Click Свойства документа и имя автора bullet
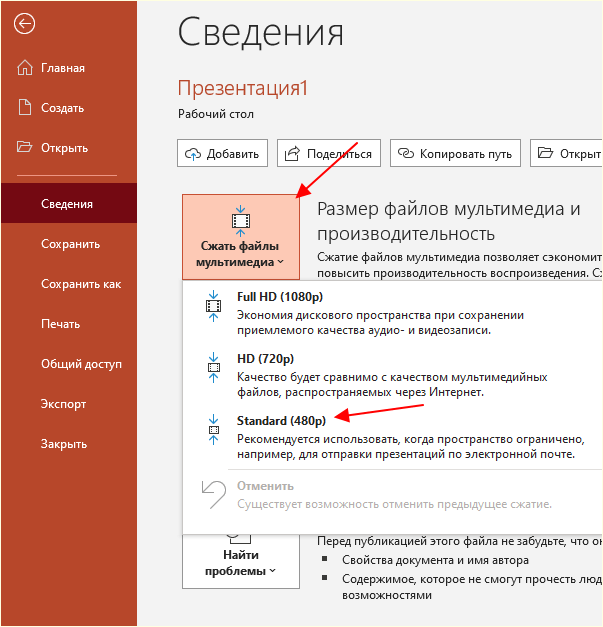This screenshot has height=627, width=603. point(435,560)
